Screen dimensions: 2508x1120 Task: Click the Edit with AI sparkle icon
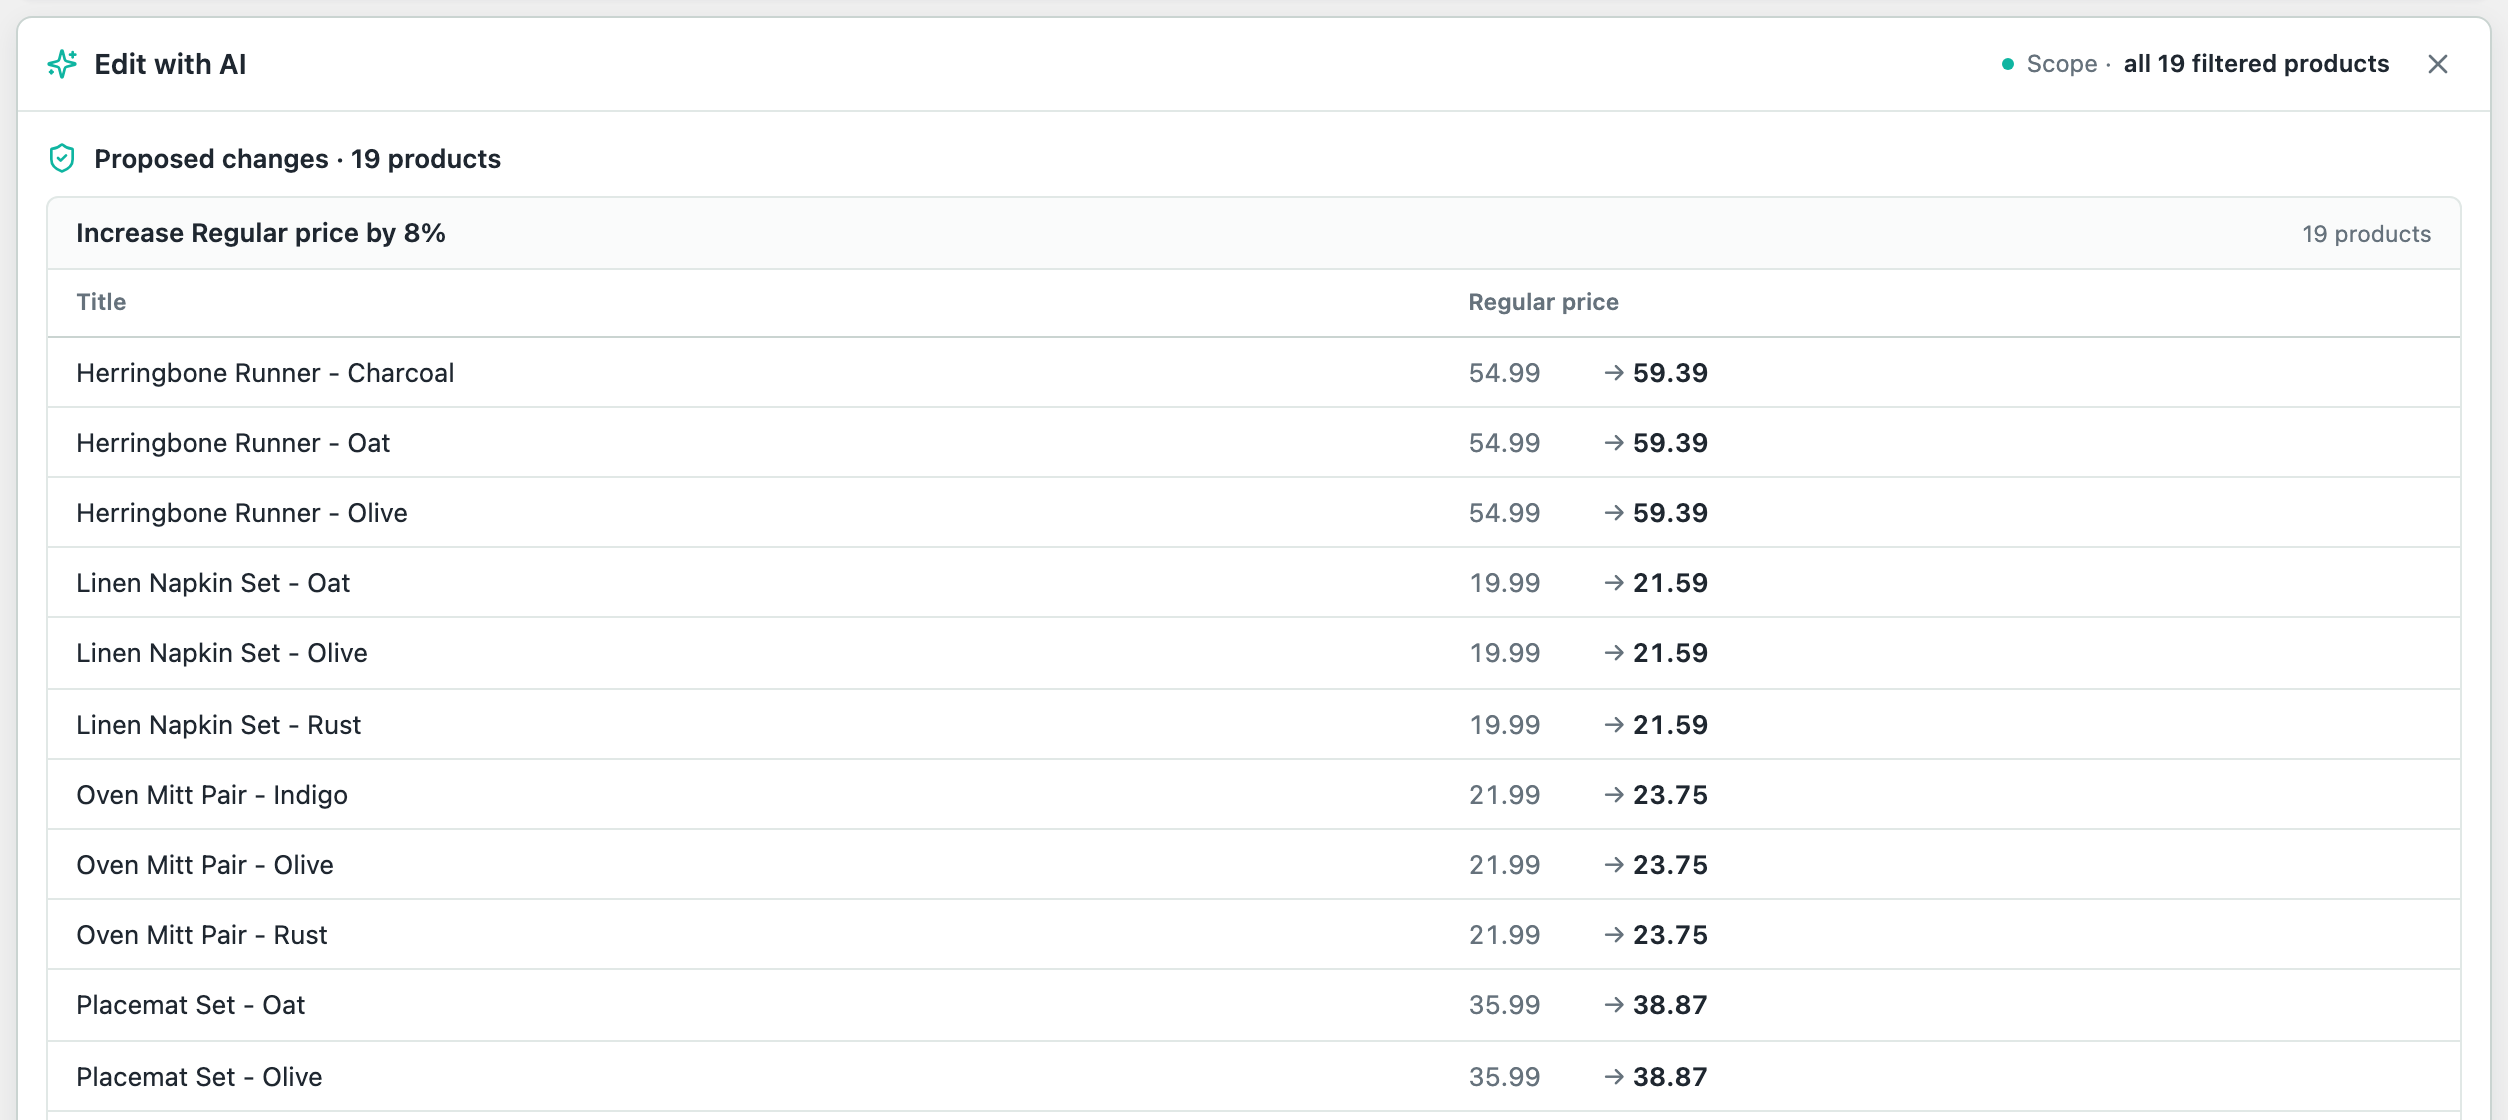(62, 64)
